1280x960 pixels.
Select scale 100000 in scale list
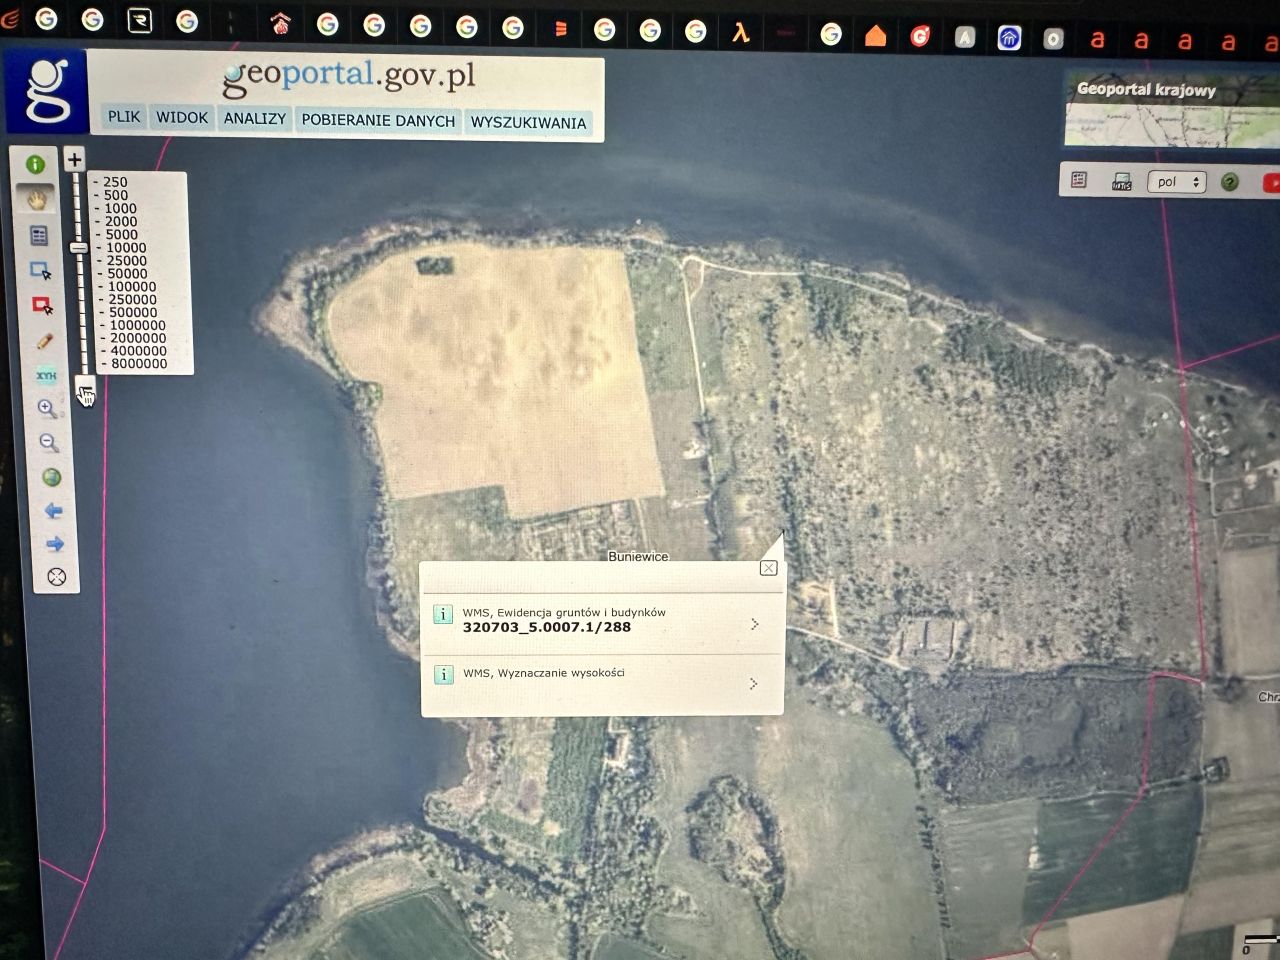click(131, 287)
